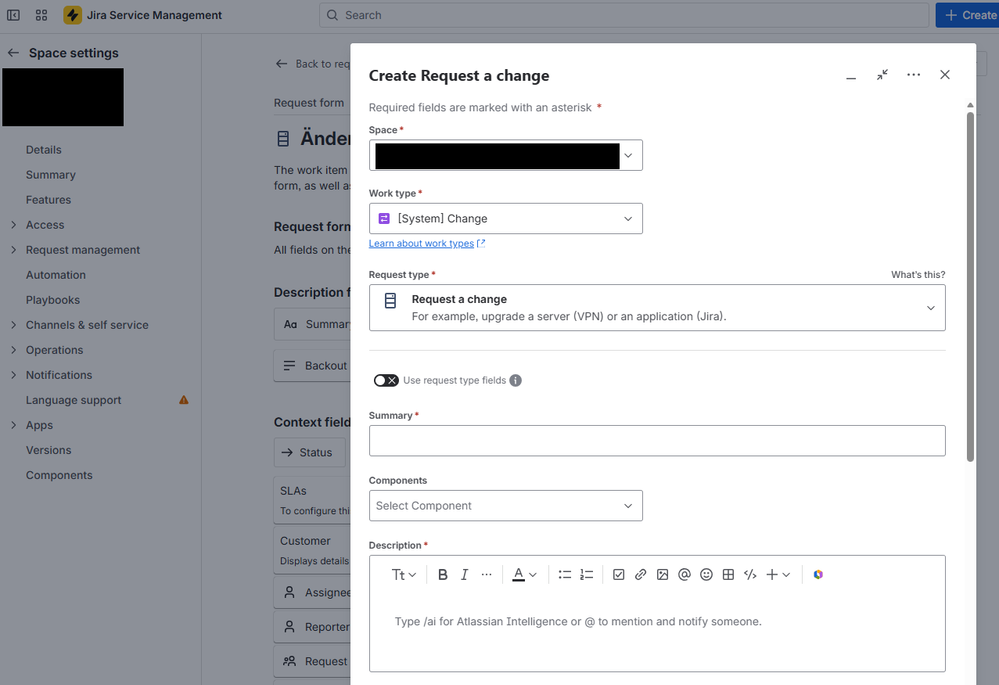Create a bullet list in the description
This screenshot has width=999, height=685.
[x=564, y=574]
